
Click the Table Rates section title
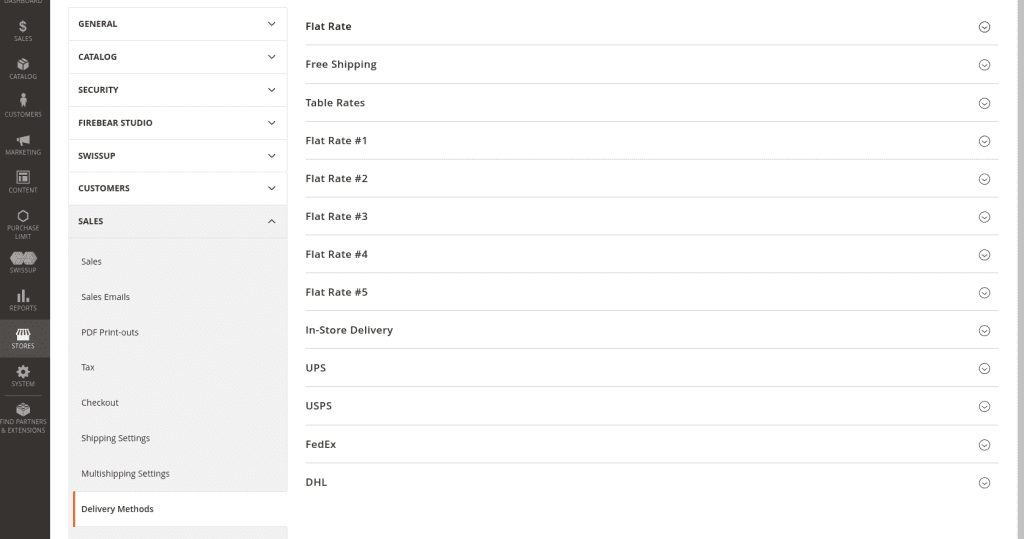(x=335, y=103)
